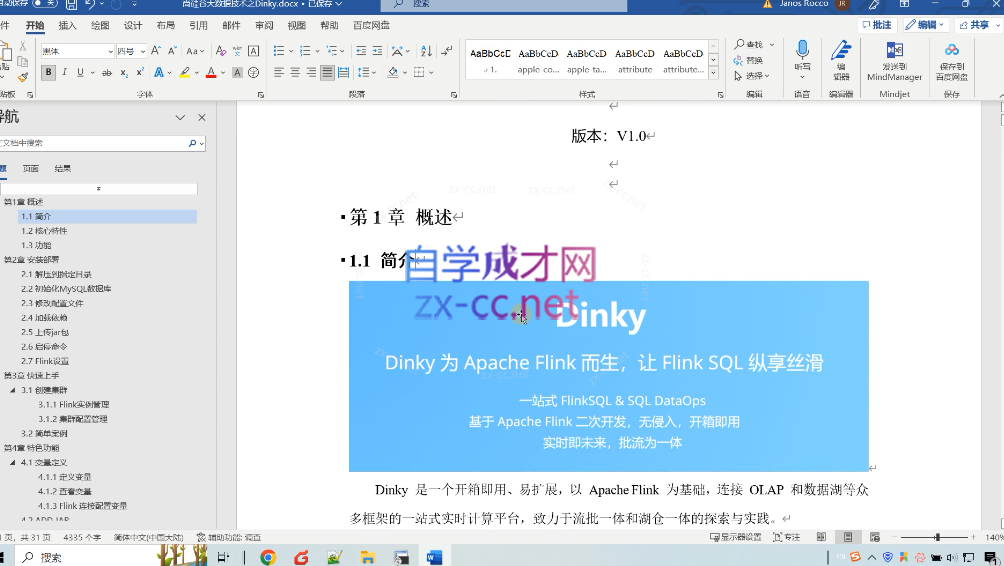The image size is (1004, 566).
Task: Toggle Bold formatting button
Action: coord(48,72)
